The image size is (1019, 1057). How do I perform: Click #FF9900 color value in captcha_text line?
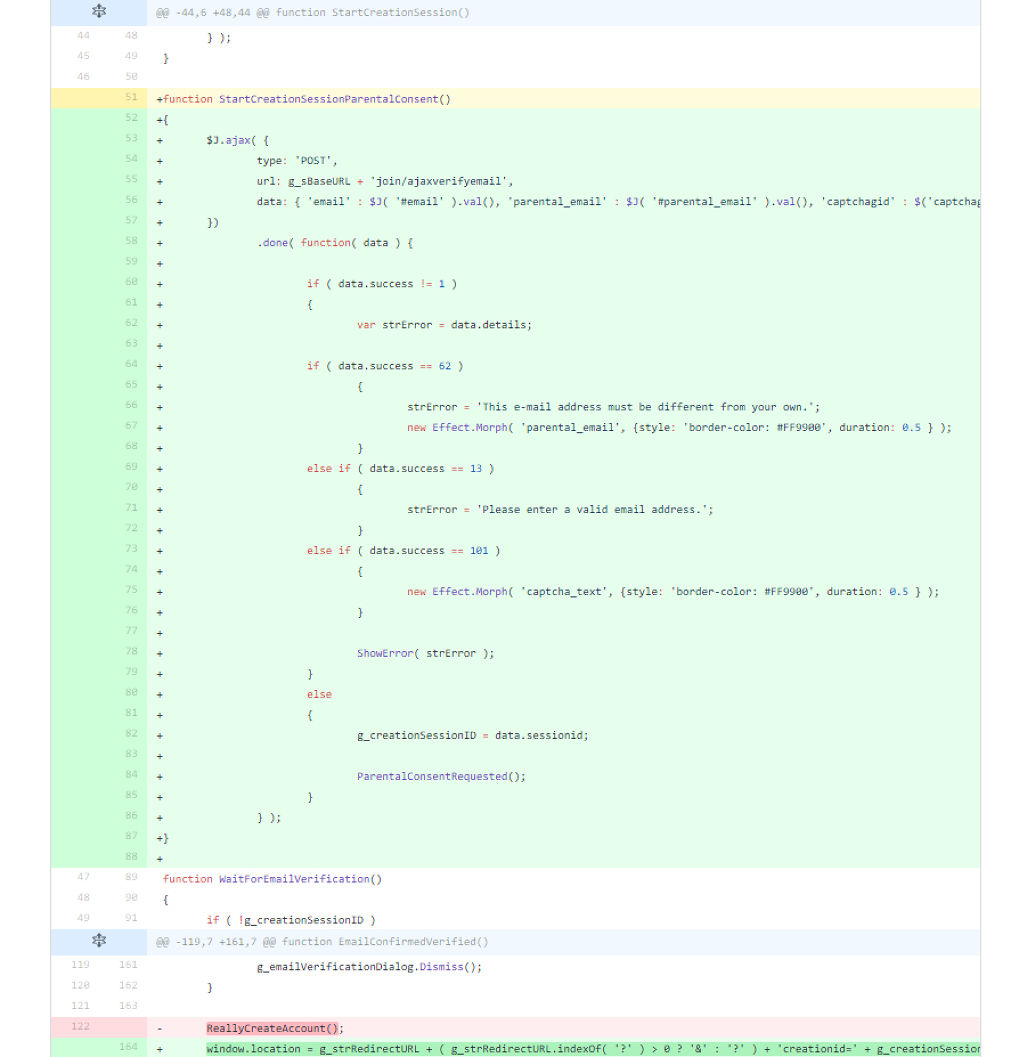point(790,591)
